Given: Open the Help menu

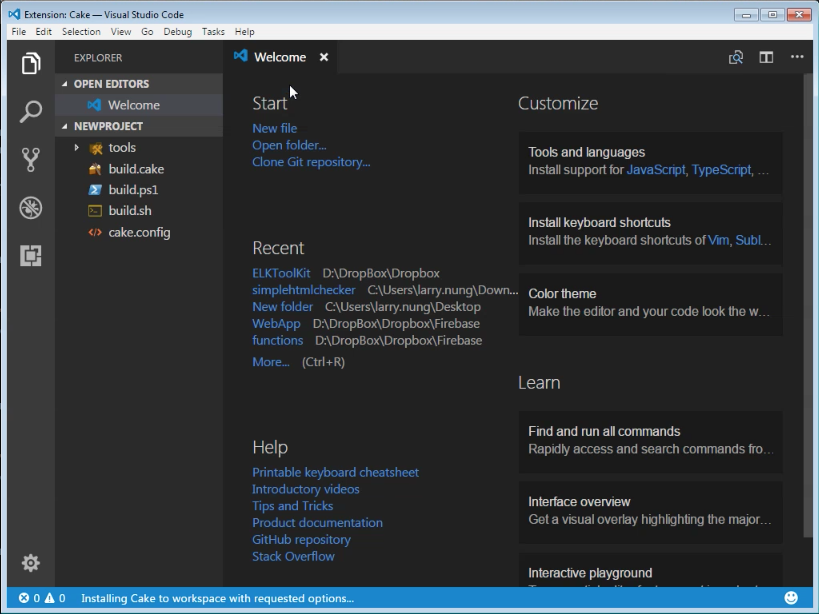Looking at the screenshot, I should pyautogui.click(x=244, y=32).
